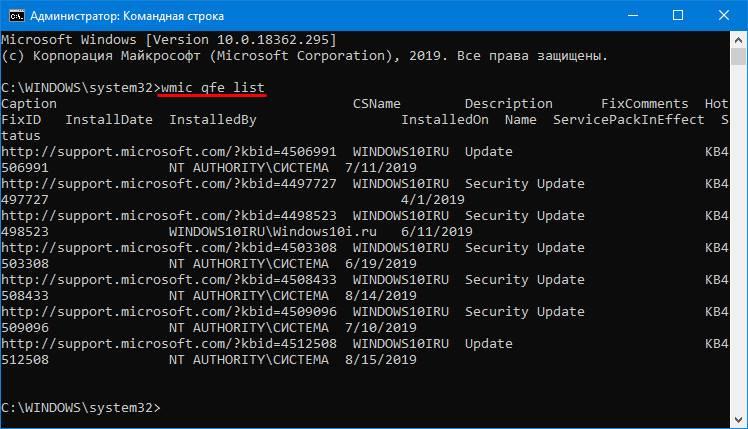Minimize the command prompt window
Image resolution: width=748 pixels, height=429 pixels.
pyautogui.click(x=633, y=15)
